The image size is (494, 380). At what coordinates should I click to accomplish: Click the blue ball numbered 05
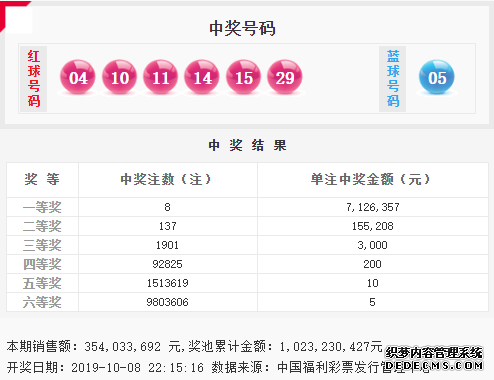437,77
